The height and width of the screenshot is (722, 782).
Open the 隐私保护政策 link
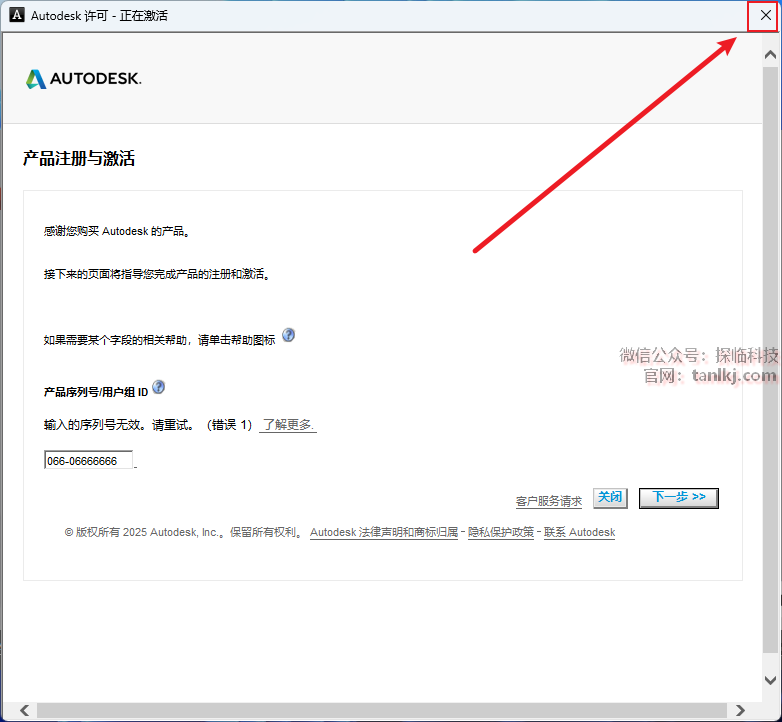point(501,533)
